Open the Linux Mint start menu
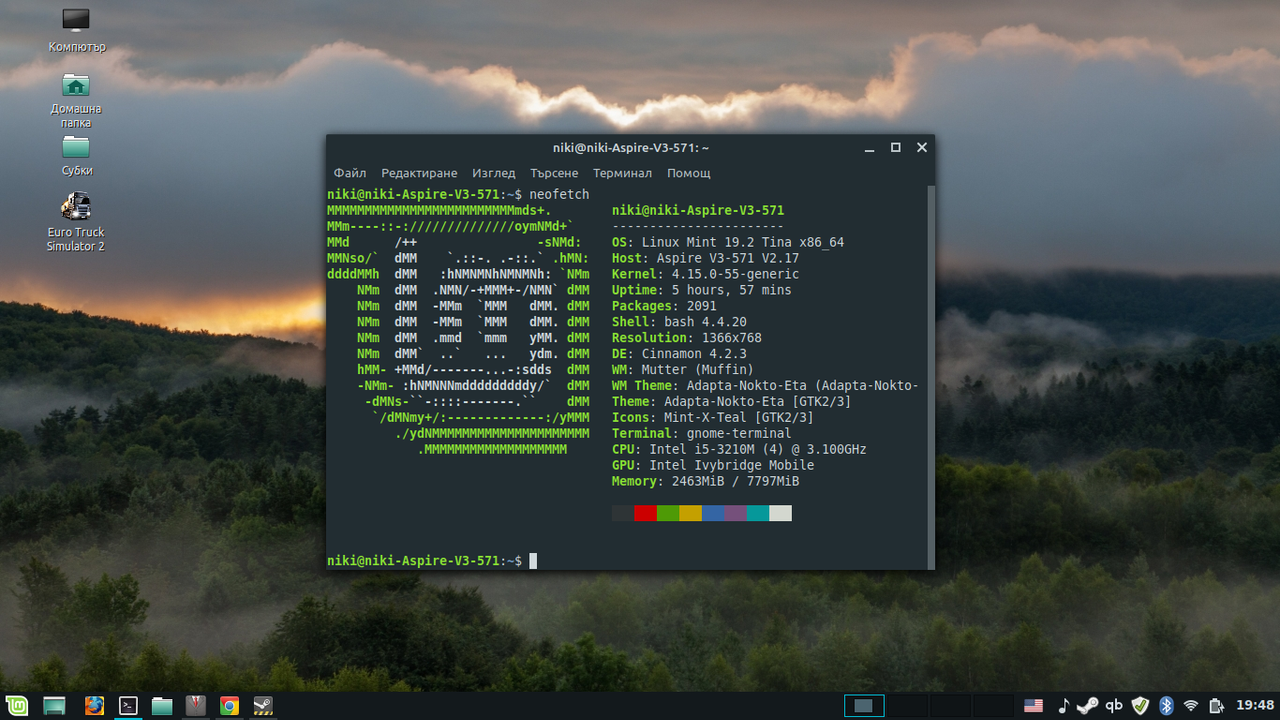 18,706
